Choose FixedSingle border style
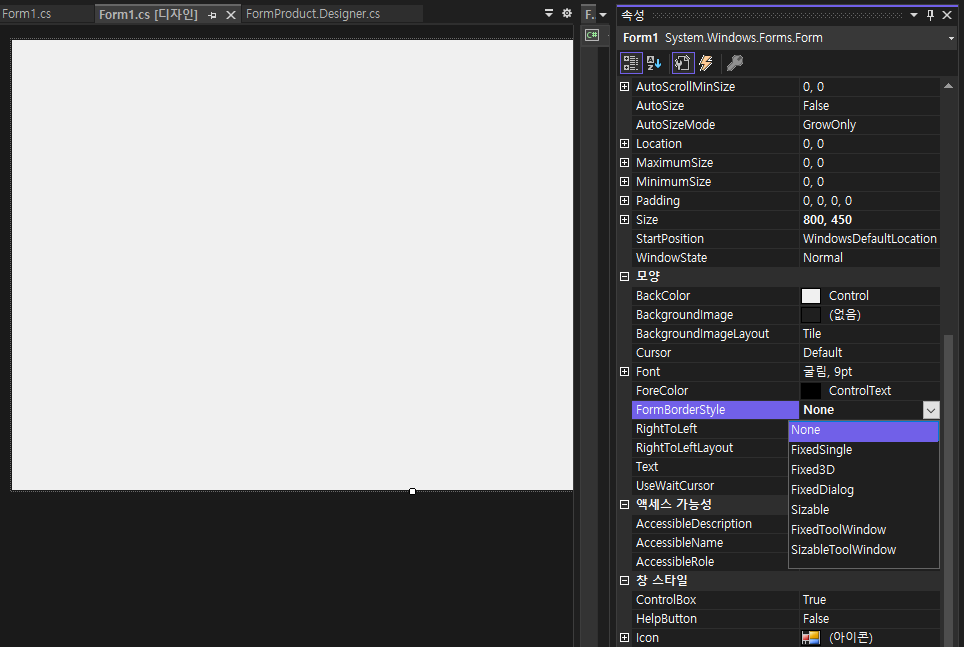 click(863, 450)
